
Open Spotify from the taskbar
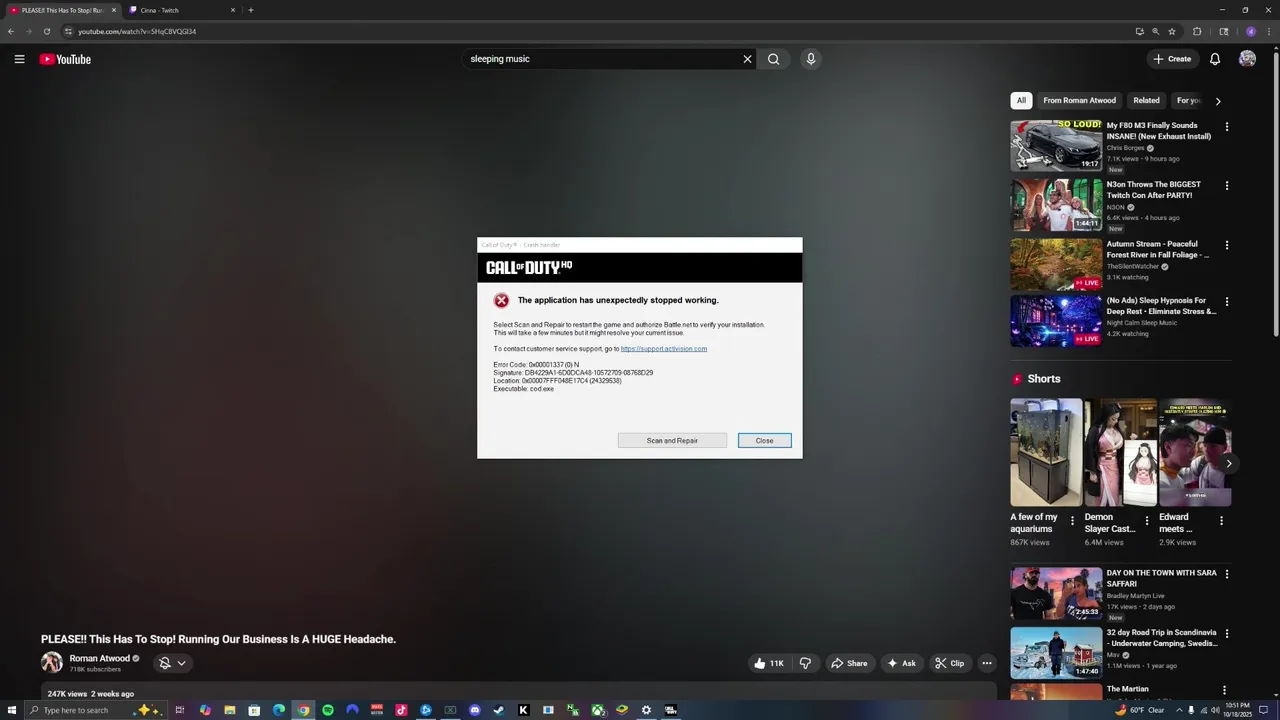[328, 710]
